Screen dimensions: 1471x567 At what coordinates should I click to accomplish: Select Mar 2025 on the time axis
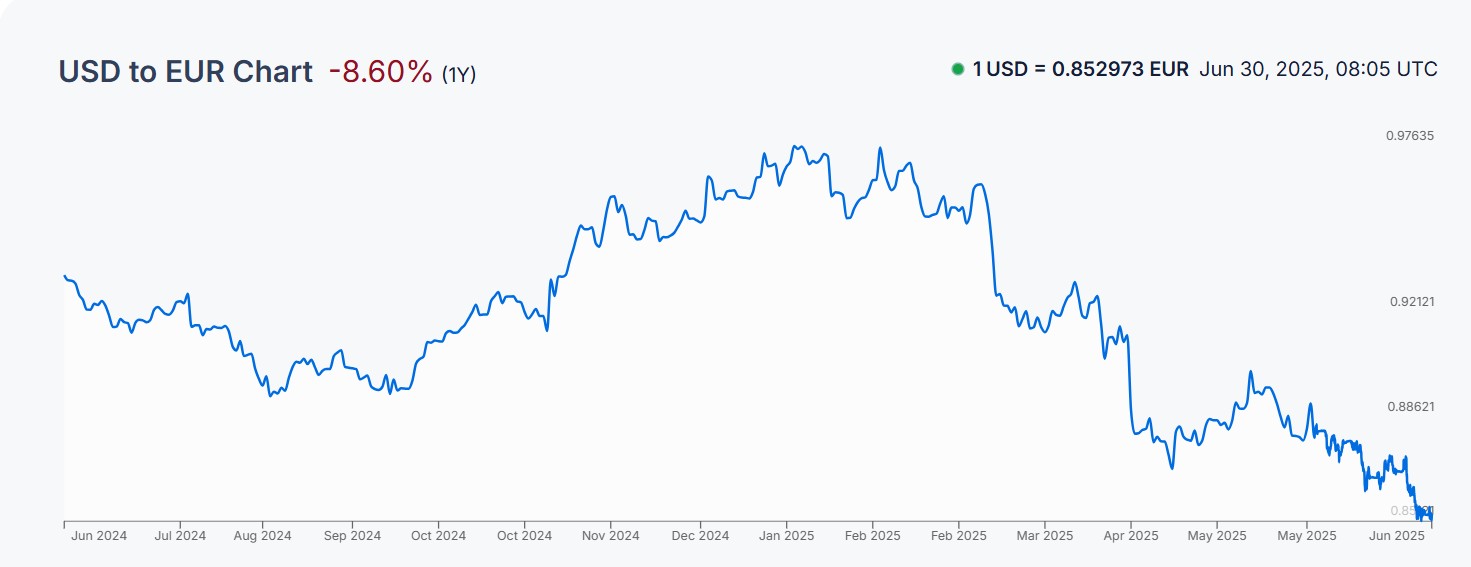coord(1044,536)
